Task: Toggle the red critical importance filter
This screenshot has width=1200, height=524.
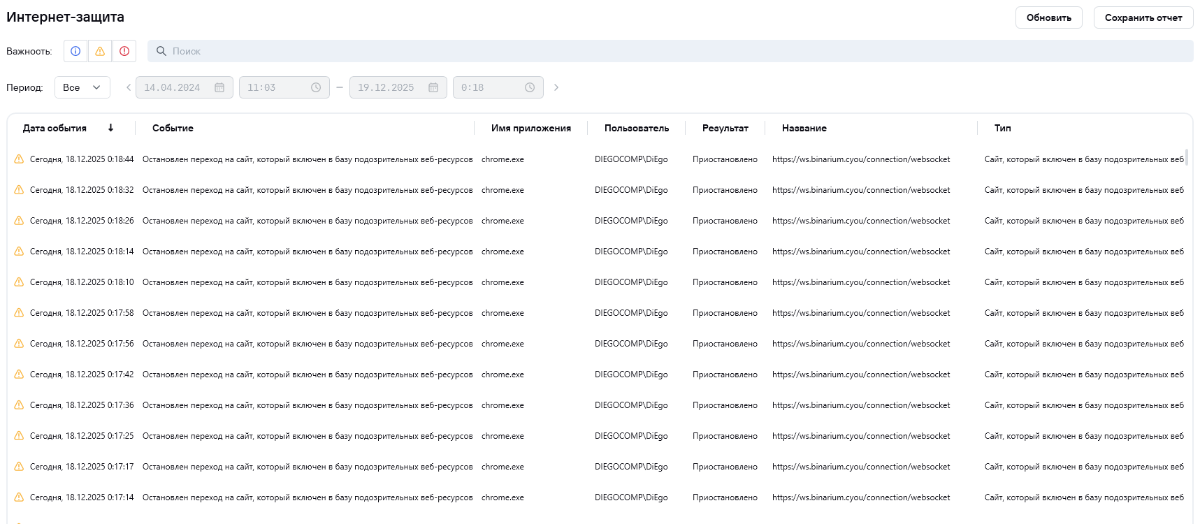Action: point(124,51)
